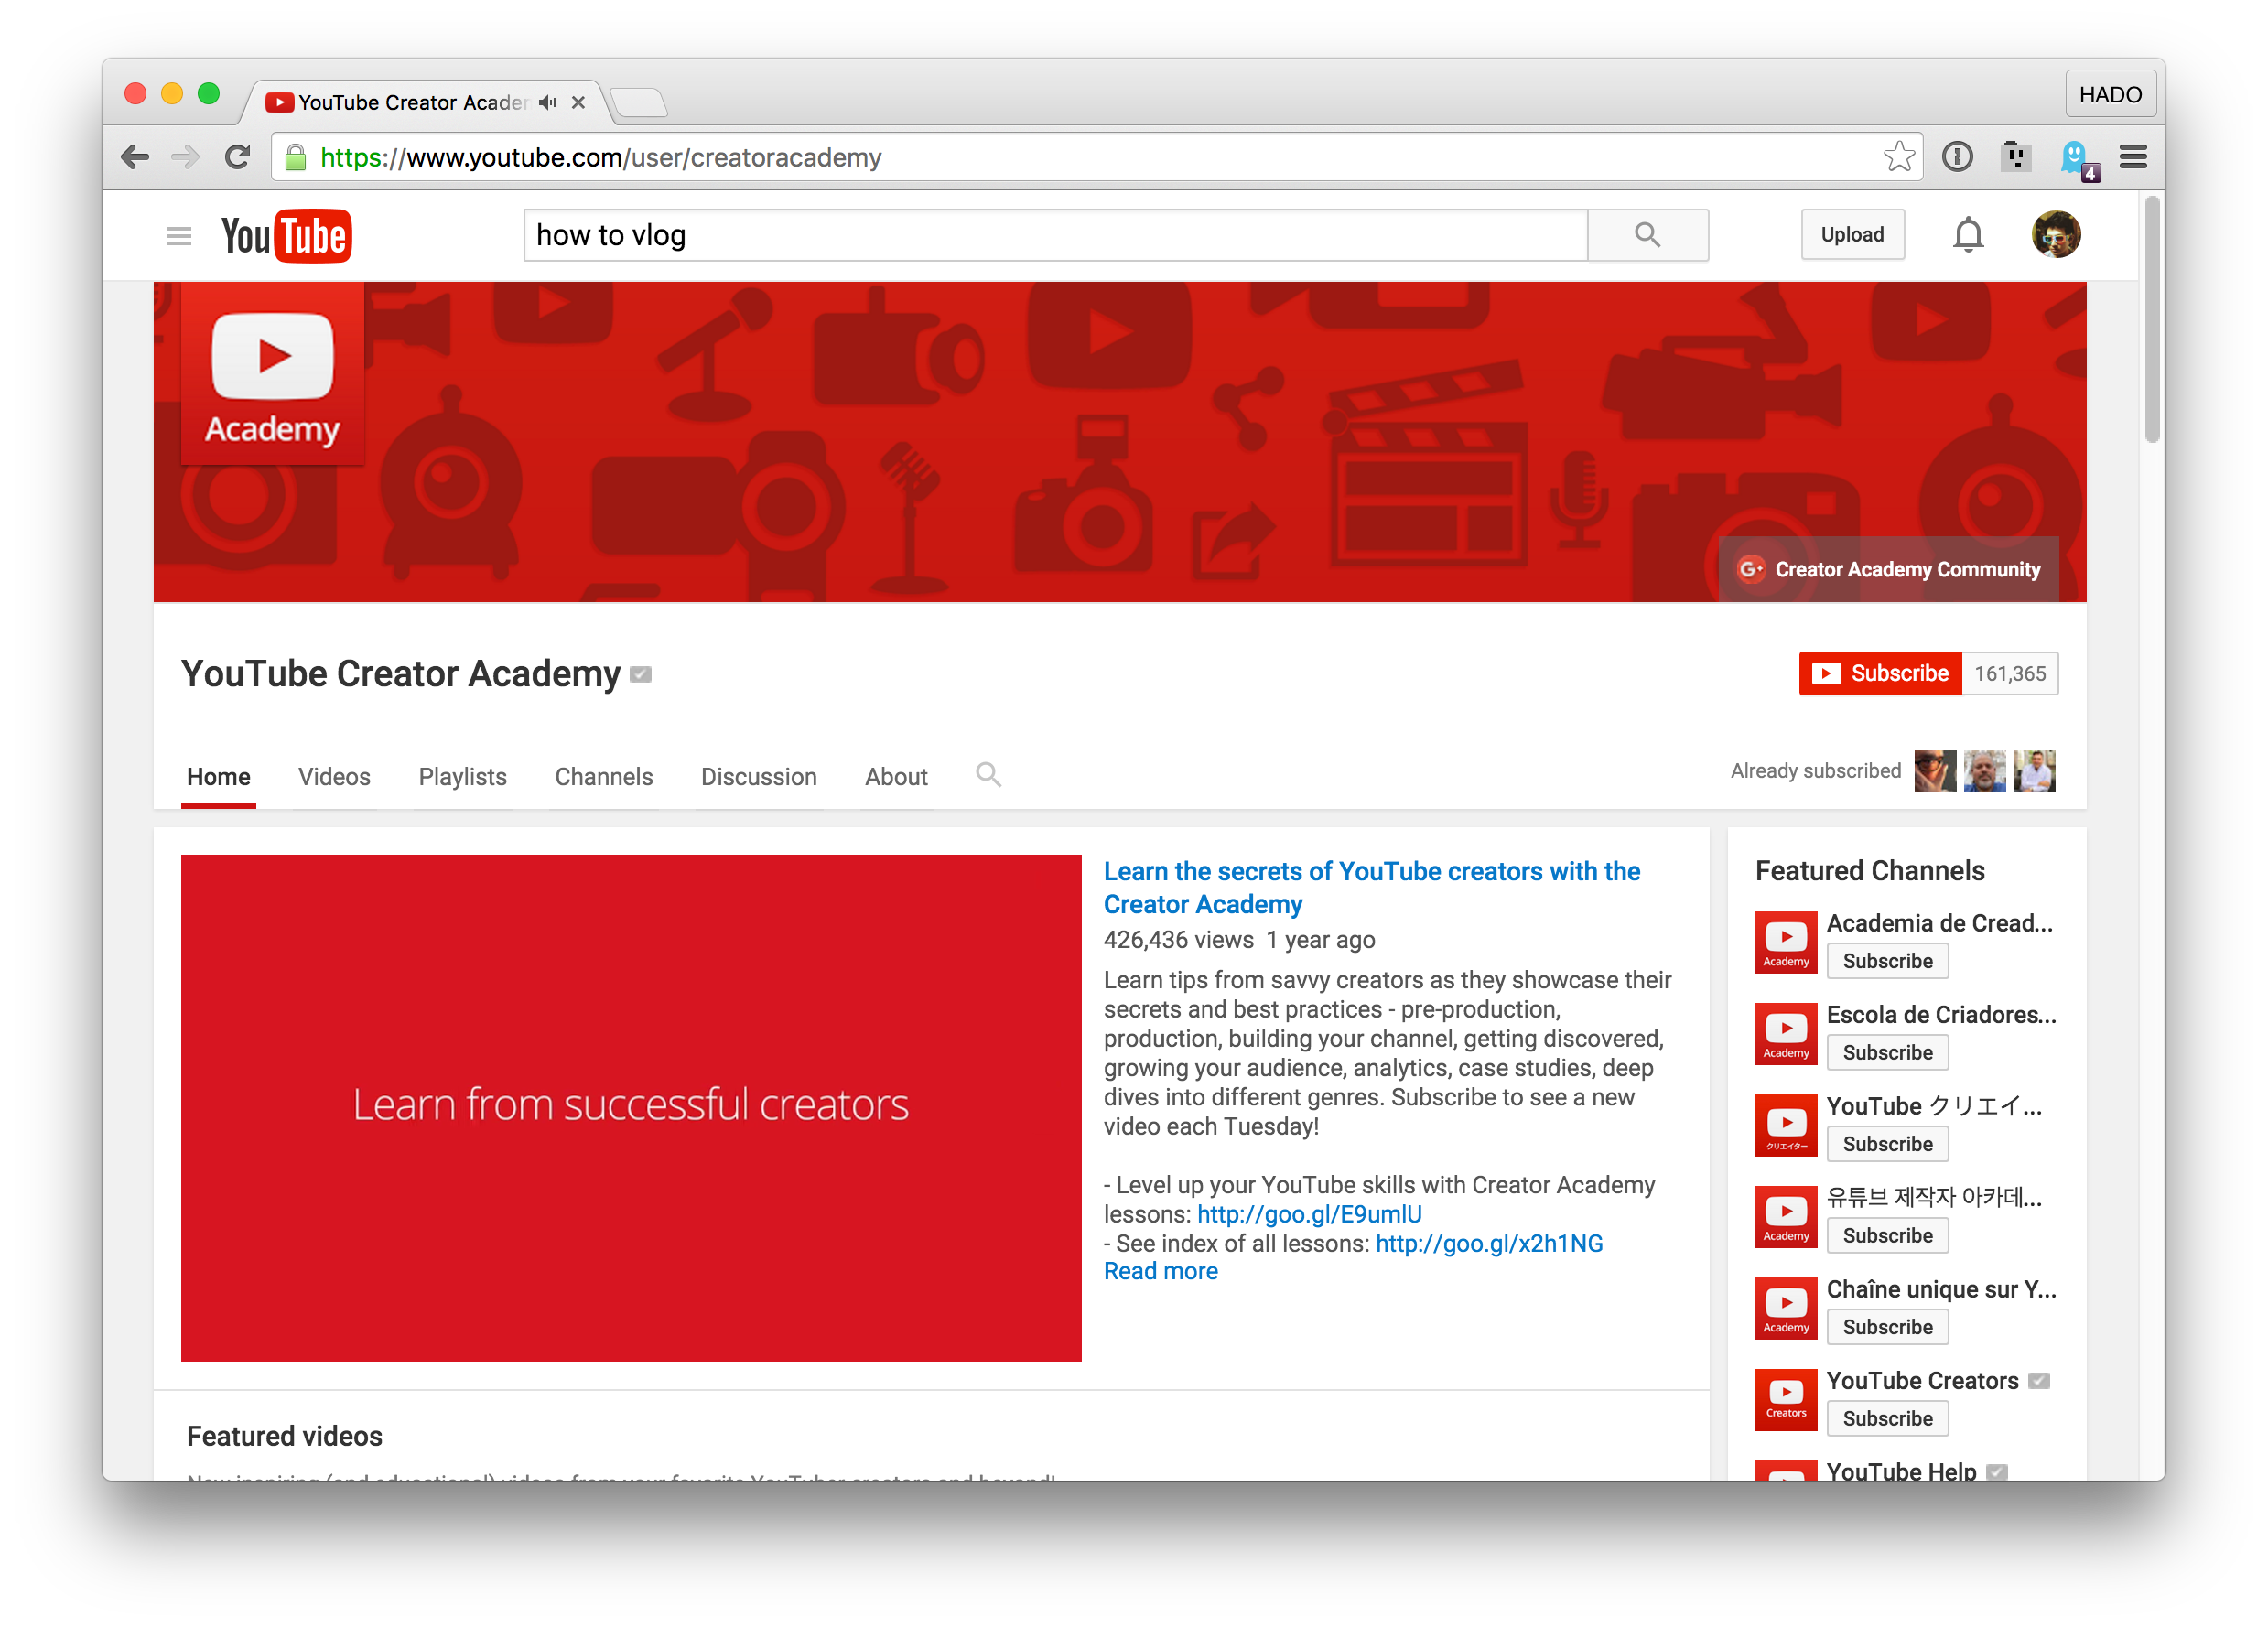This screenshot has width=2268, height=1627.
Task: Click the user avatar icon
Action: [2055, 235]
